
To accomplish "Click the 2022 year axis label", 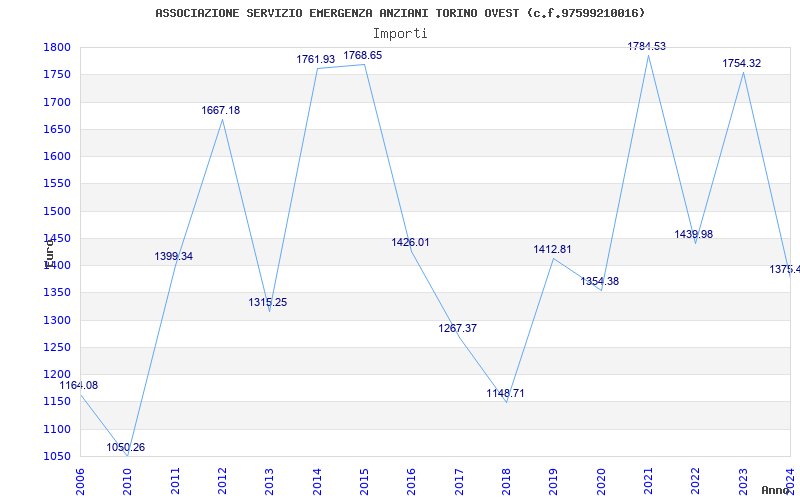I will [695, 482].
